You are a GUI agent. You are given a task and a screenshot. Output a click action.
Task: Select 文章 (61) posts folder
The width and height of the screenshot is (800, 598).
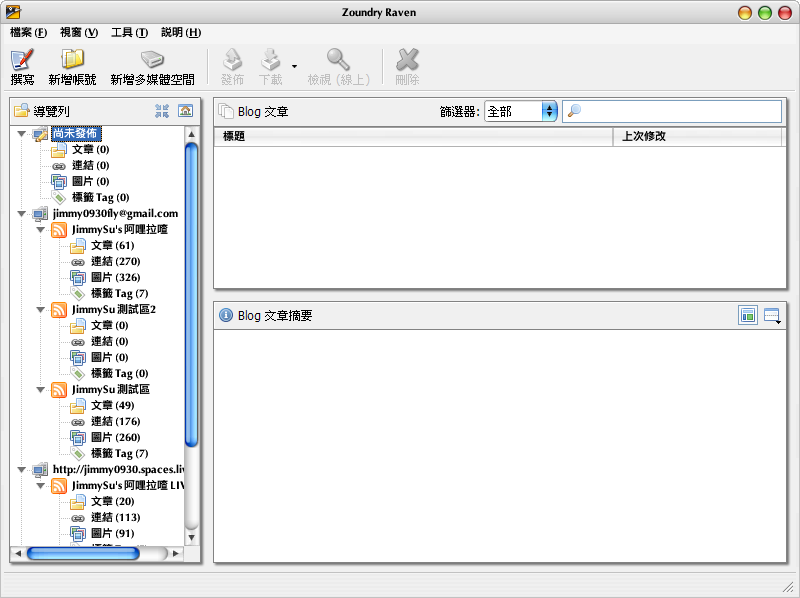112,245
